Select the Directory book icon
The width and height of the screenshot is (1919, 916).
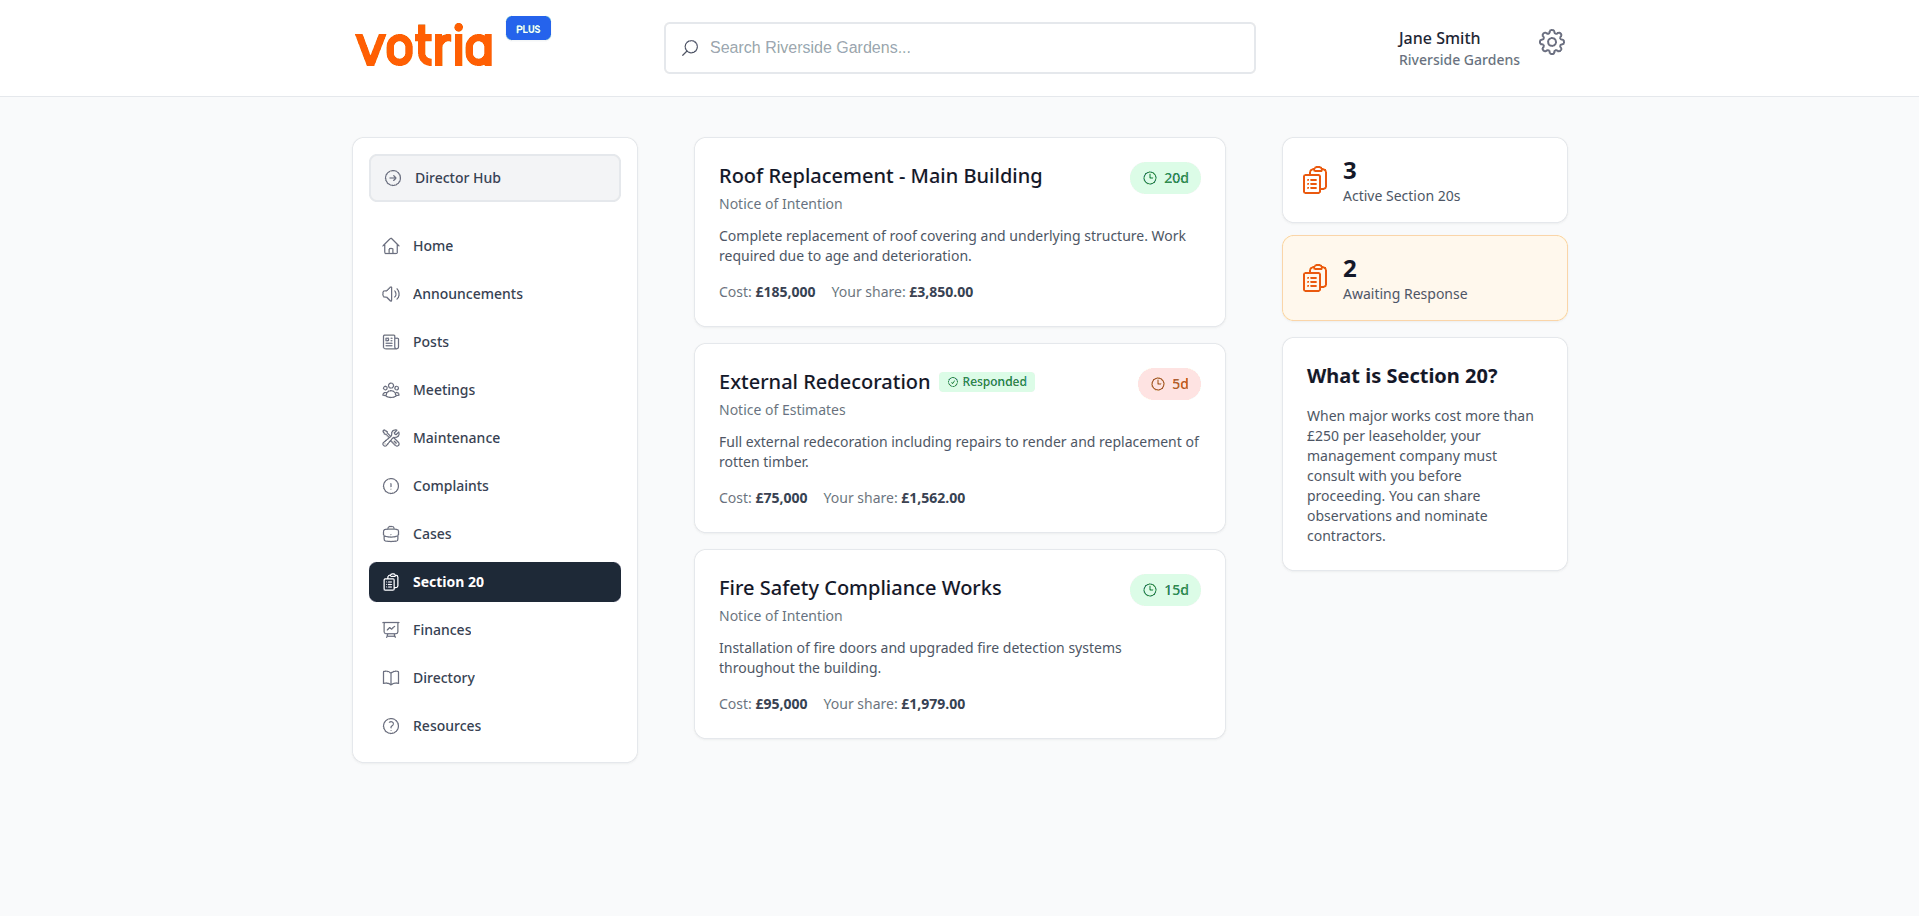click(x=391, y=677)
